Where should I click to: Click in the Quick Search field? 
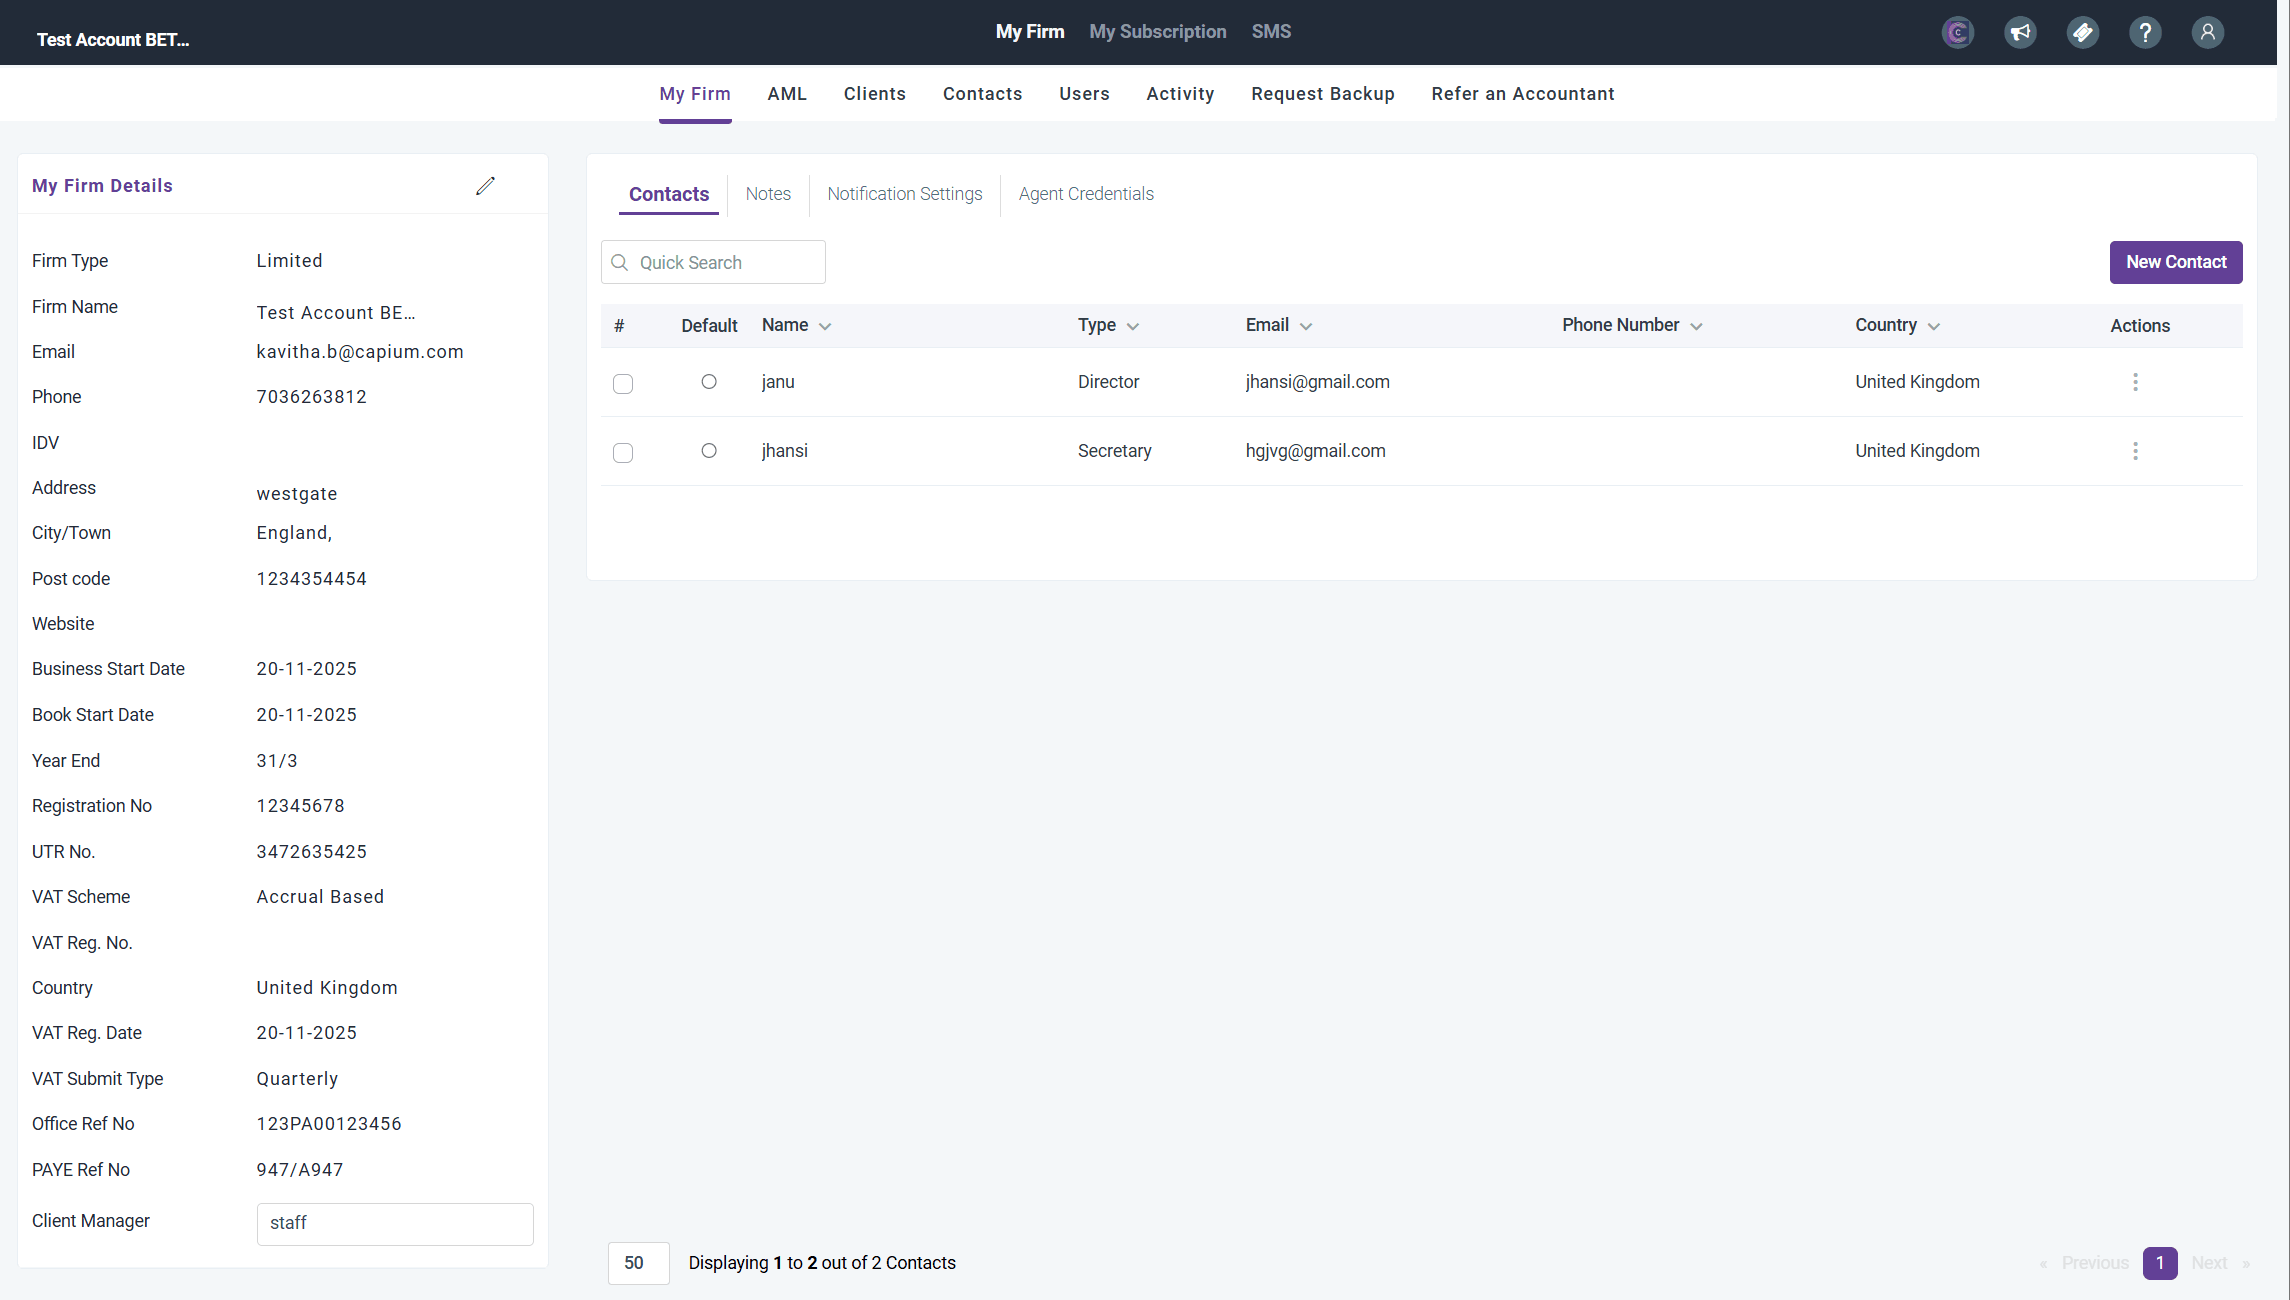(713, 262)
